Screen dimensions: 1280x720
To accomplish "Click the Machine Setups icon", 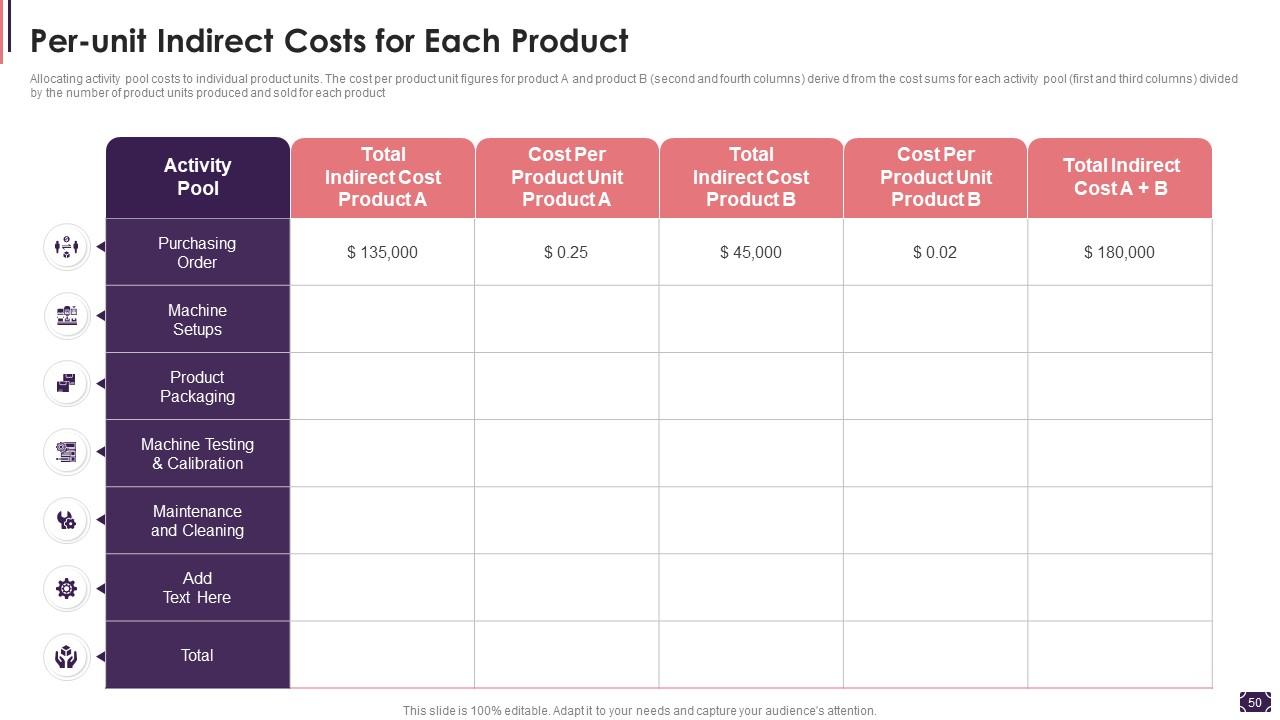I will 67,316.
